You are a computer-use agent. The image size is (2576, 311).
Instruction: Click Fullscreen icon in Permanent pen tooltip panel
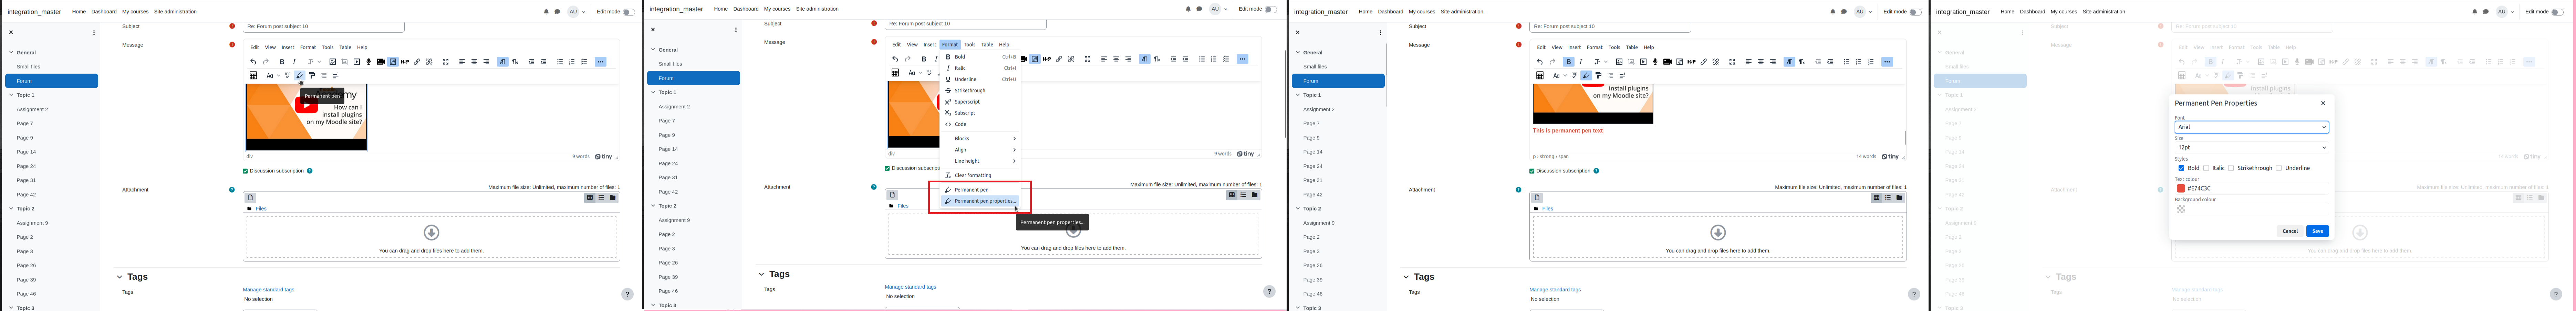point(446,62)
